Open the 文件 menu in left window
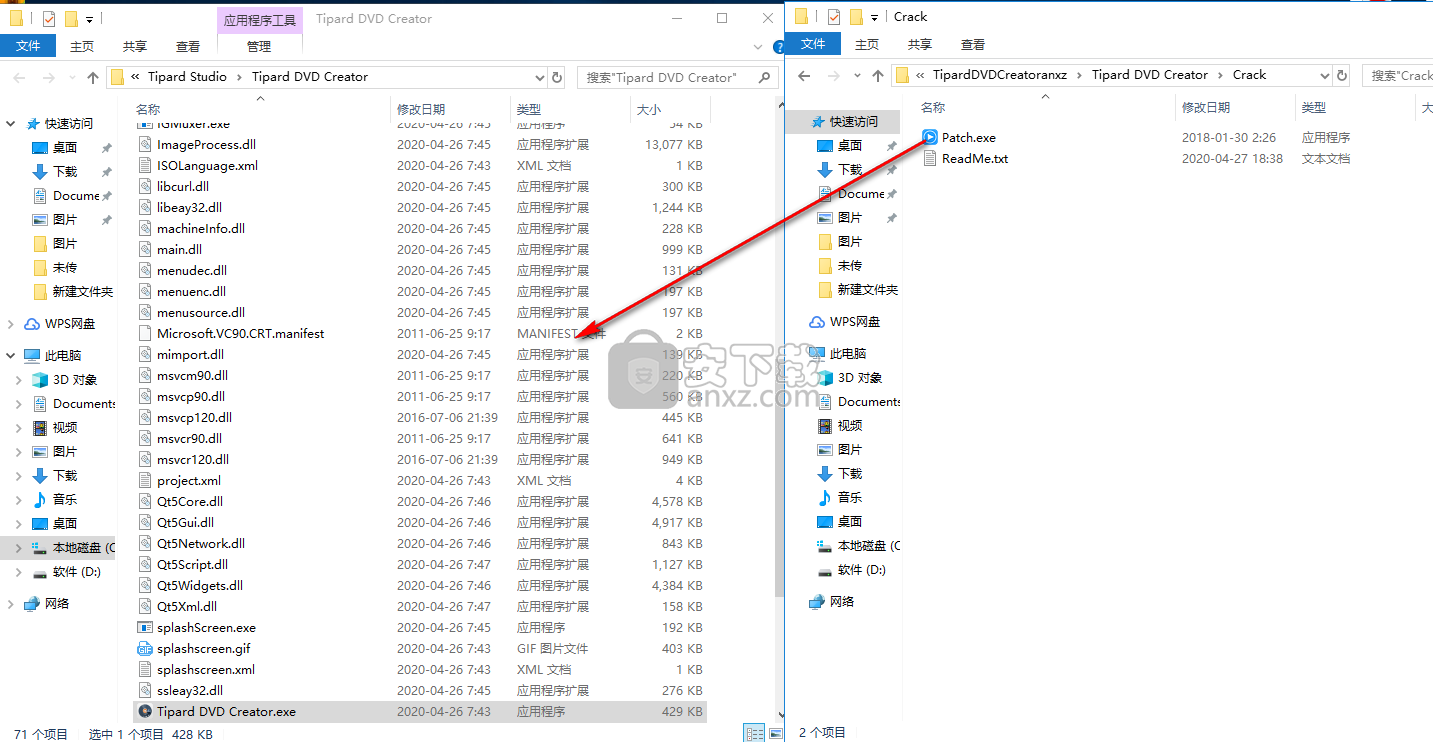This screenshot has width=1433, height=742. click(x=28, y=46)
